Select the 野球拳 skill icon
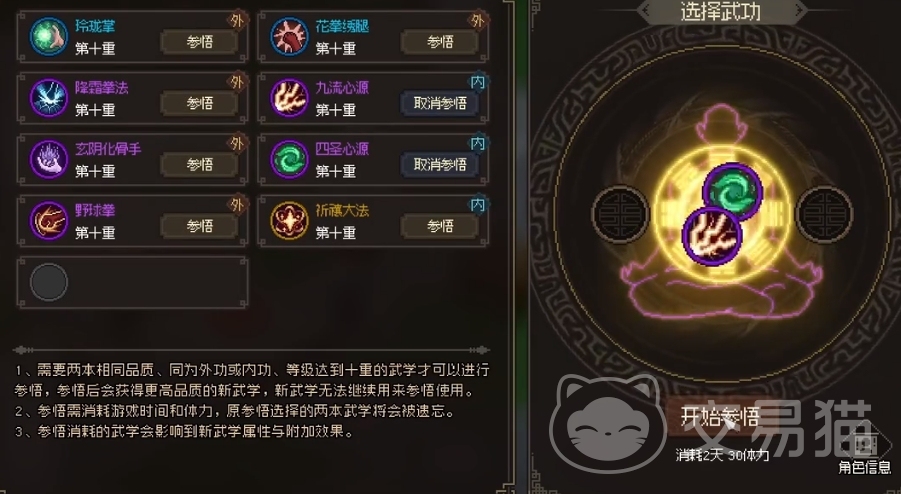 (49, 221)
